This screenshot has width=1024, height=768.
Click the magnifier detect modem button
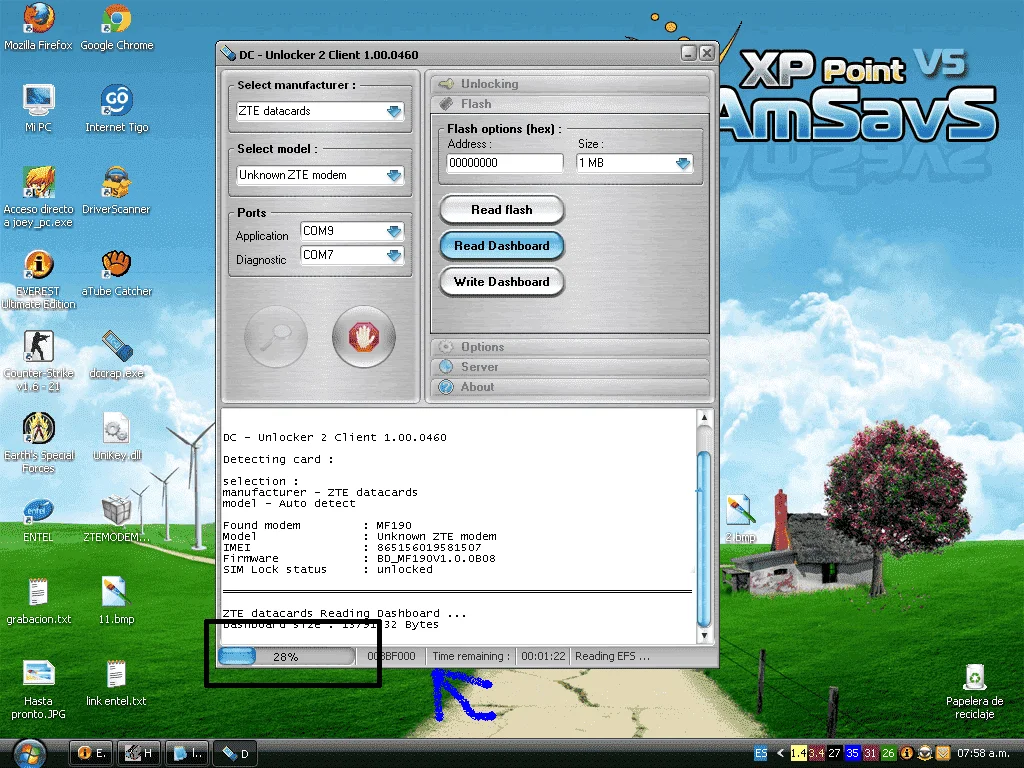(276, 337)
